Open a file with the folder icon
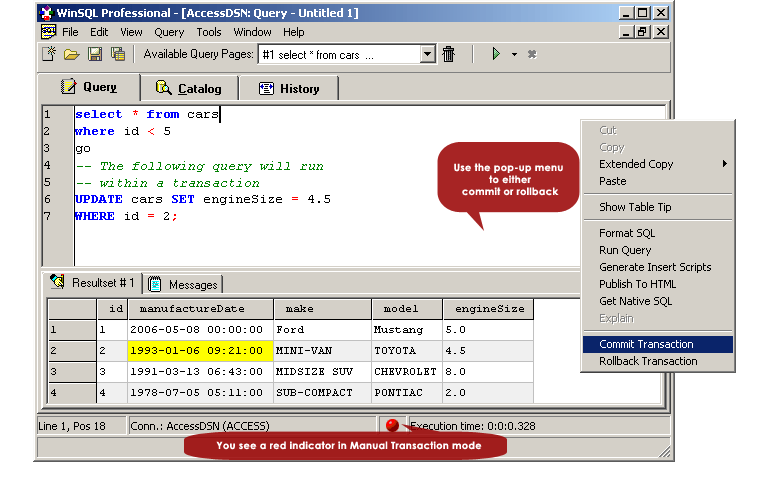 point(72,54)
